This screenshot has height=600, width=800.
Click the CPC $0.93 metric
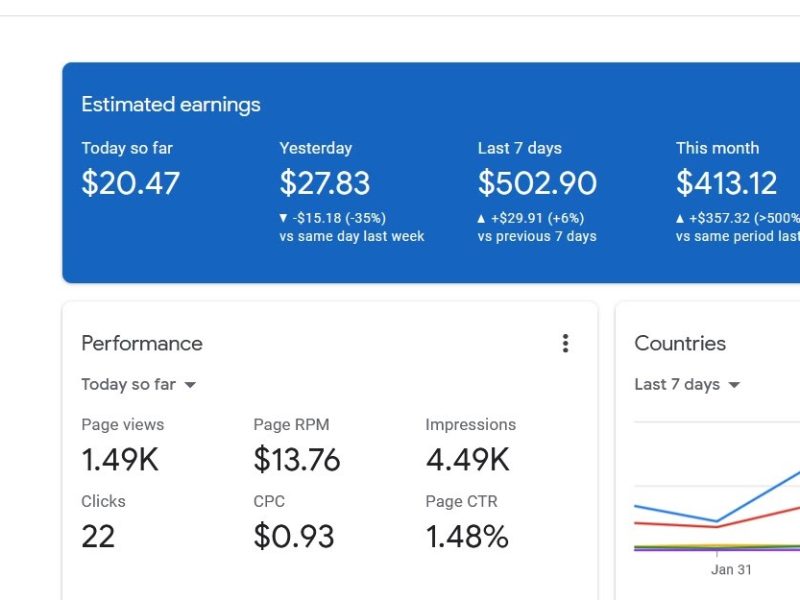pos(293,536)
